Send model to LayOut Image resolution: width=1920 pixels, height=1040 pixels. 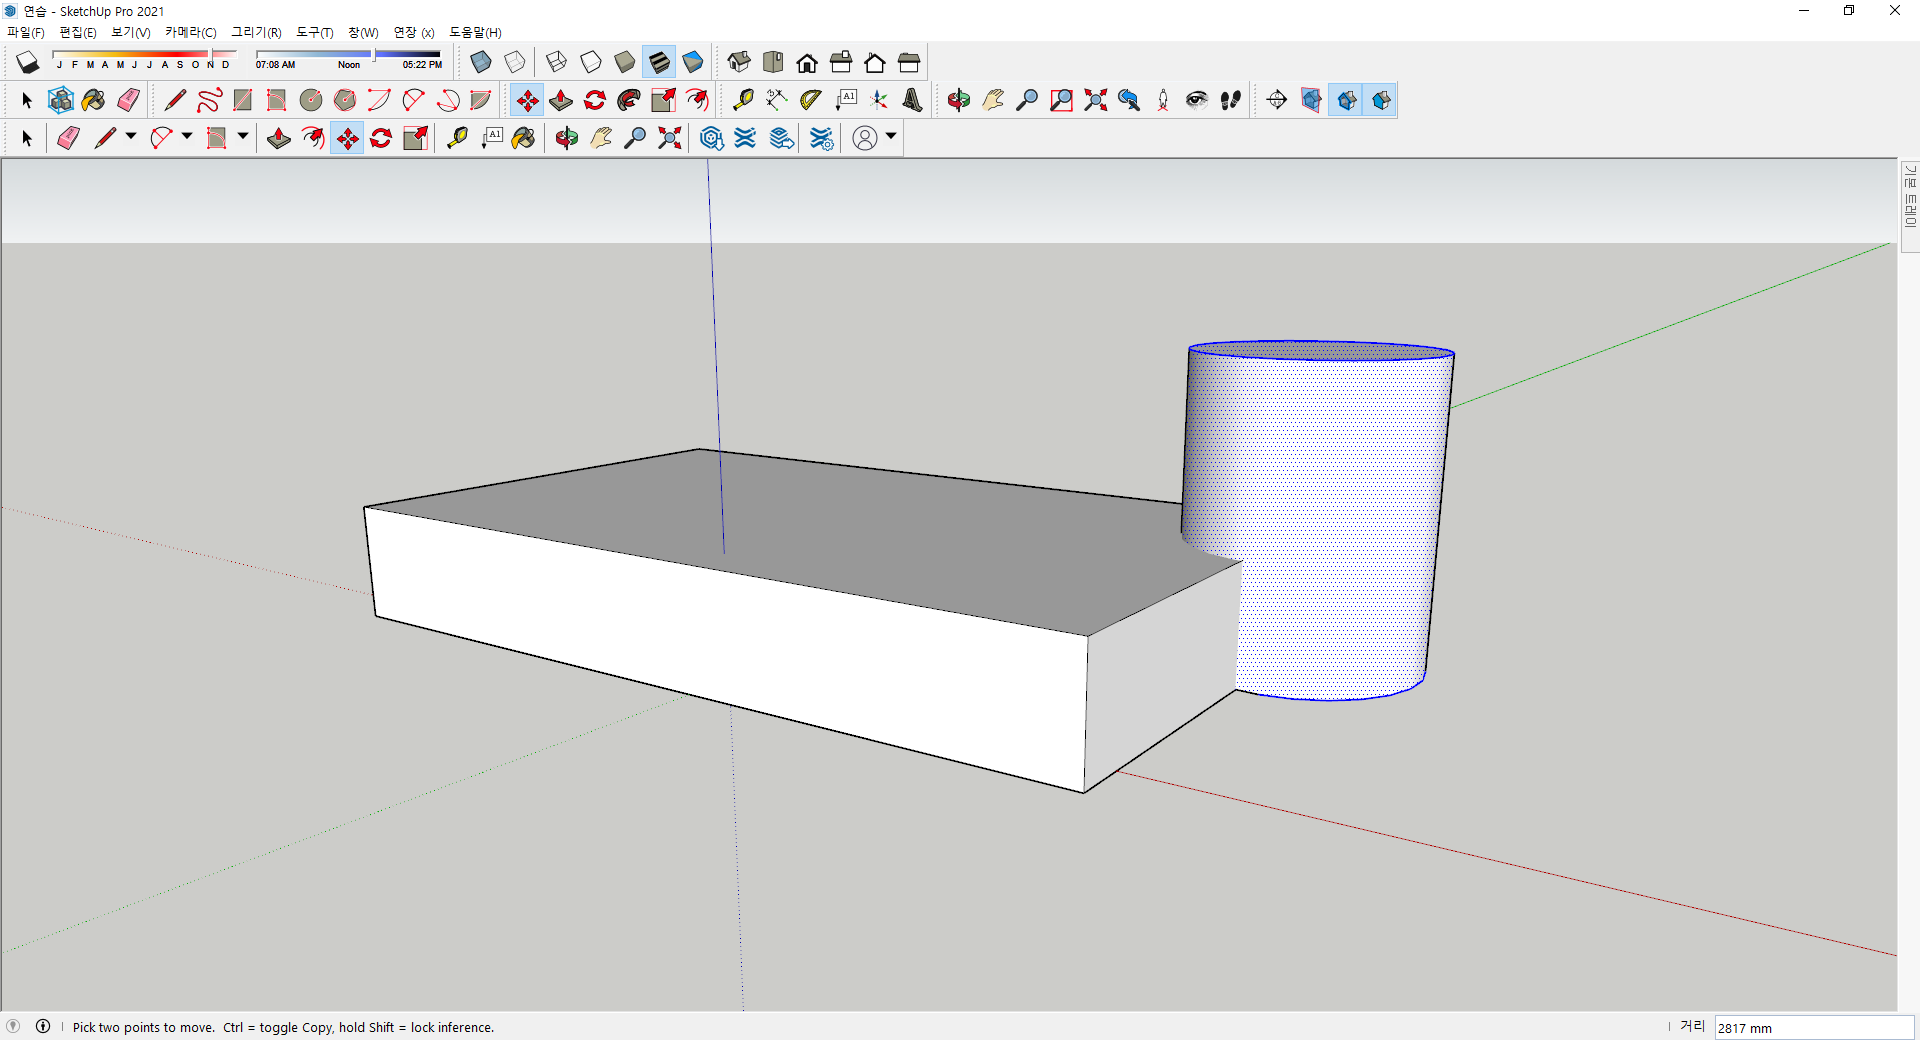pyautogui.click(x=782, y=138)
